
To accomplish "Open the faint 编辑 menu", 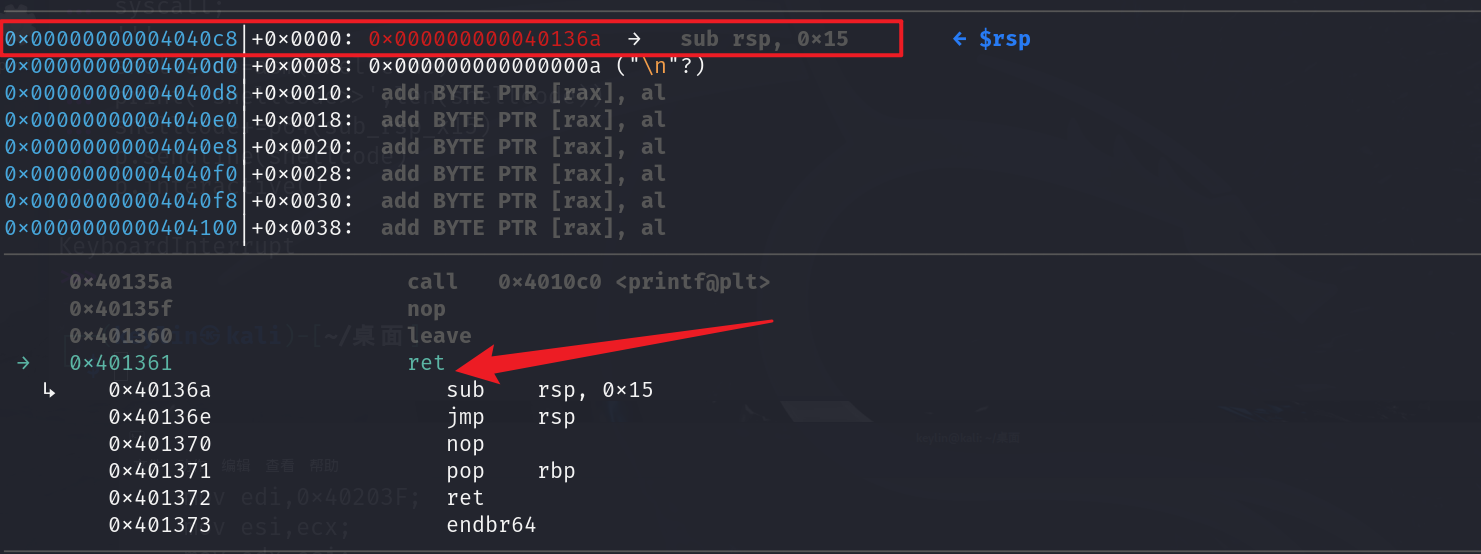I will 236,465.
